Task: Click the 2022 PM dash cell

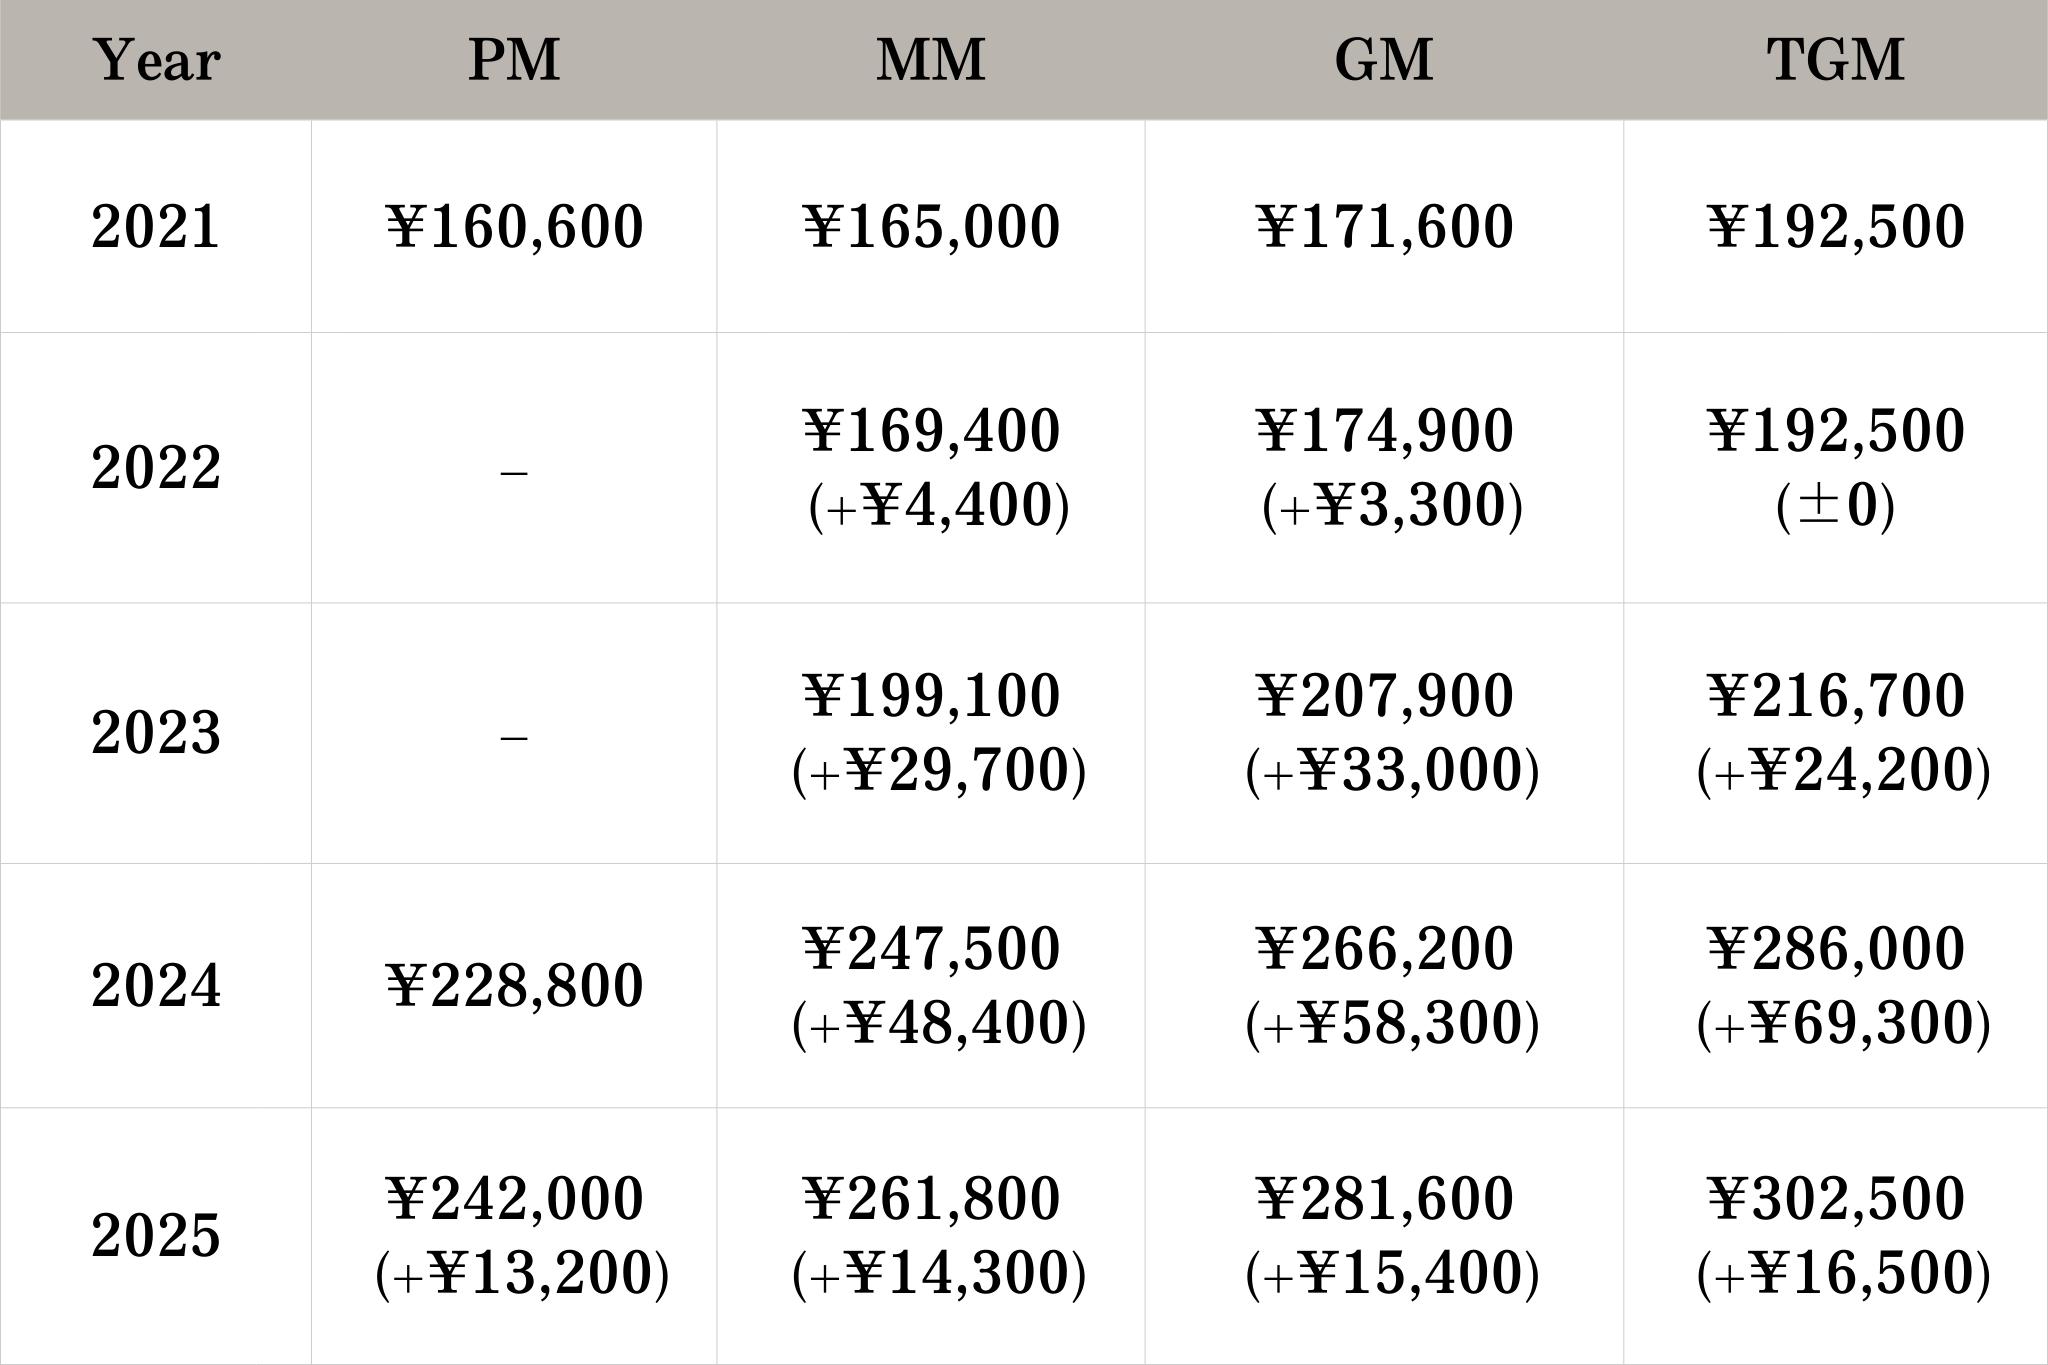Action: coord(514,469)
